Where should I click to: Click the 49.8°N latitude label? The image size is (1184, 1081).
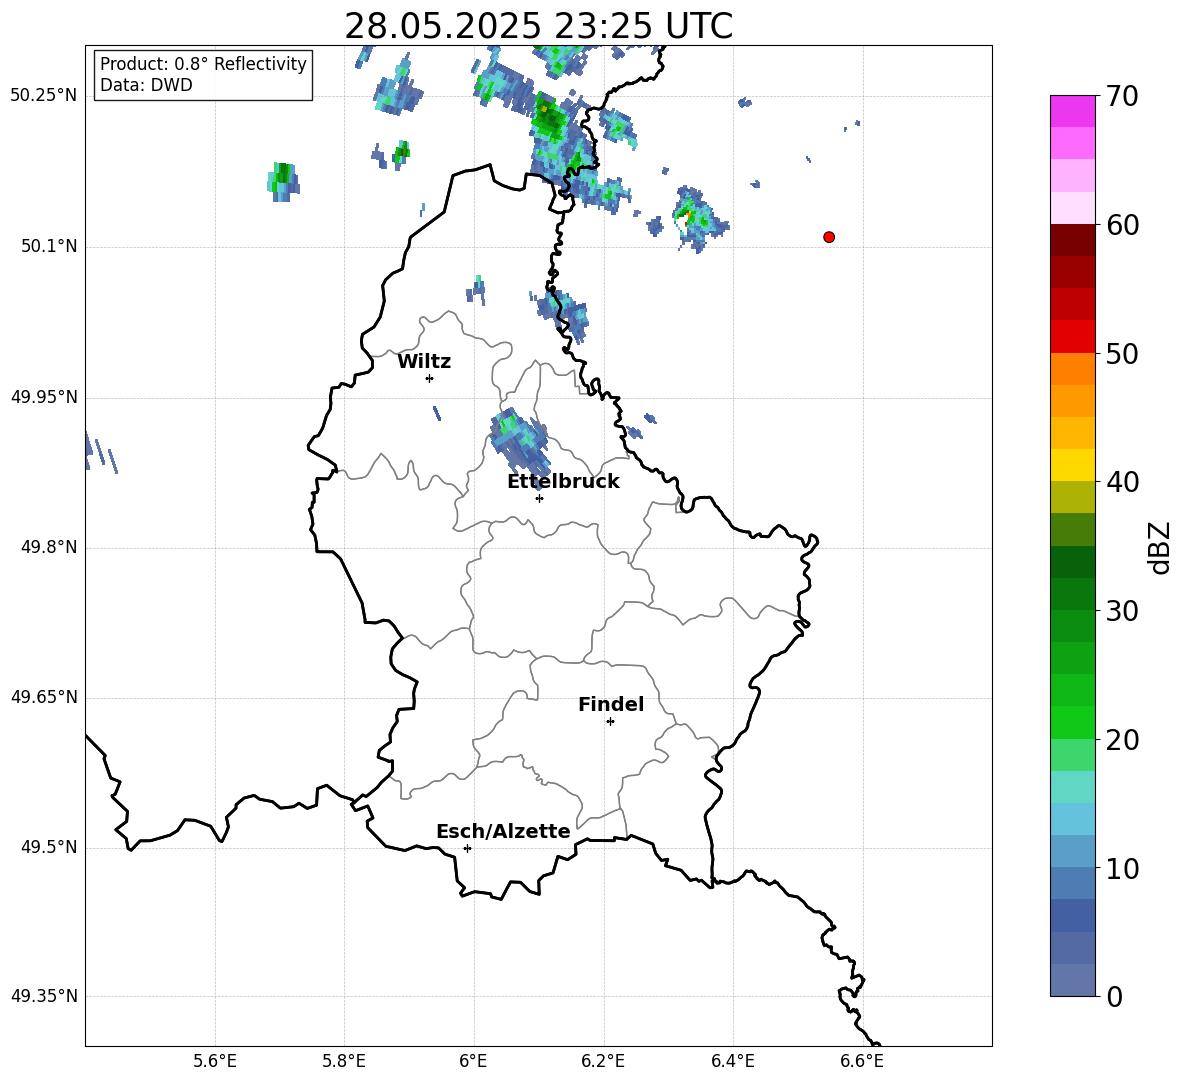(x=49, y=547)
